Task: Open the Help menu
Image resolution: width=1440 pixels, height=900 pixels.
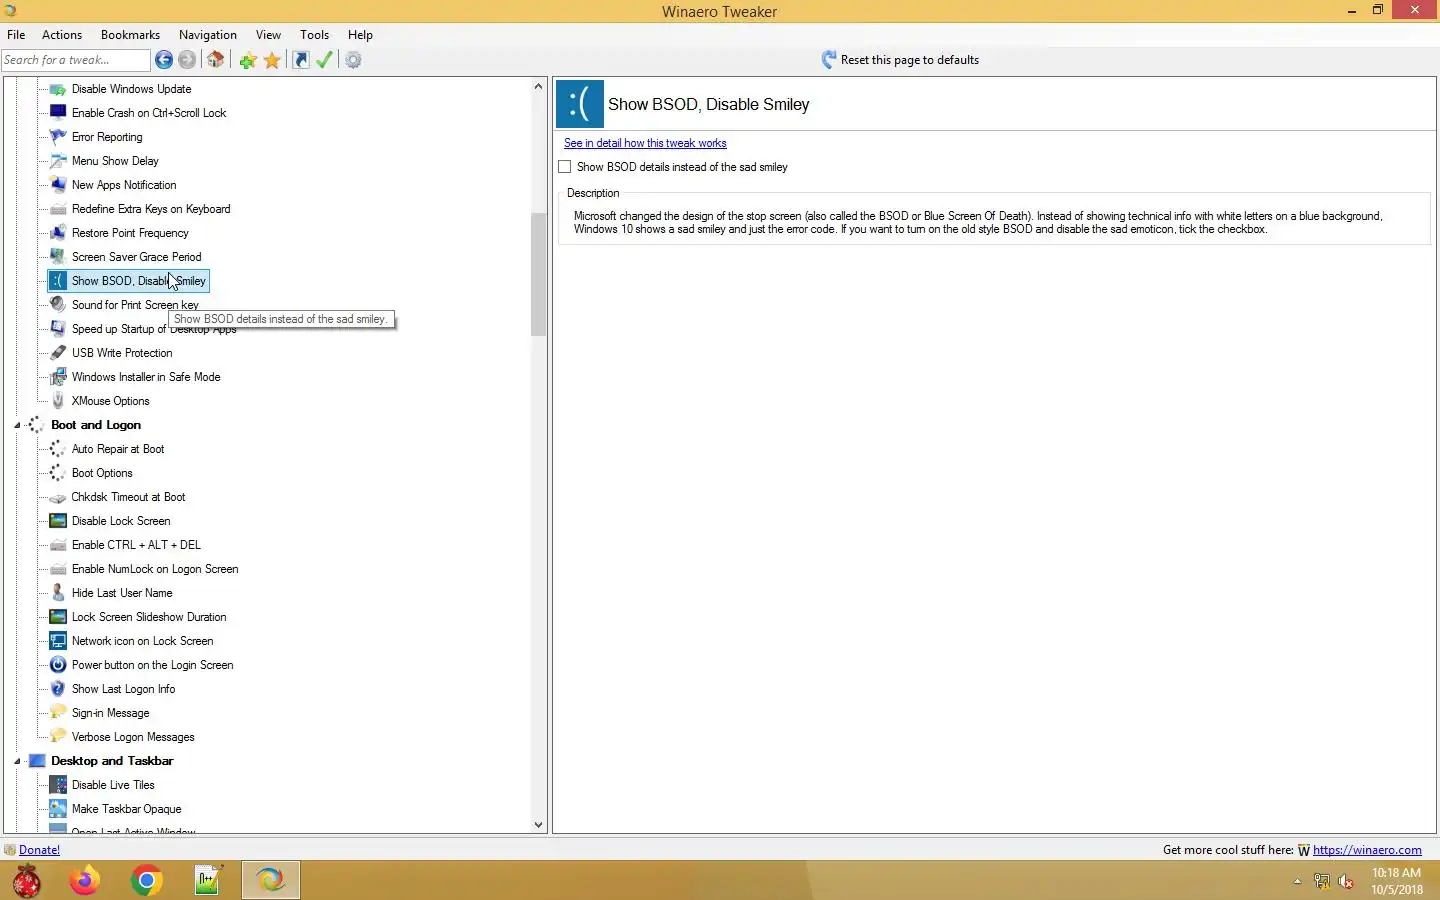Action: point(360,34)
